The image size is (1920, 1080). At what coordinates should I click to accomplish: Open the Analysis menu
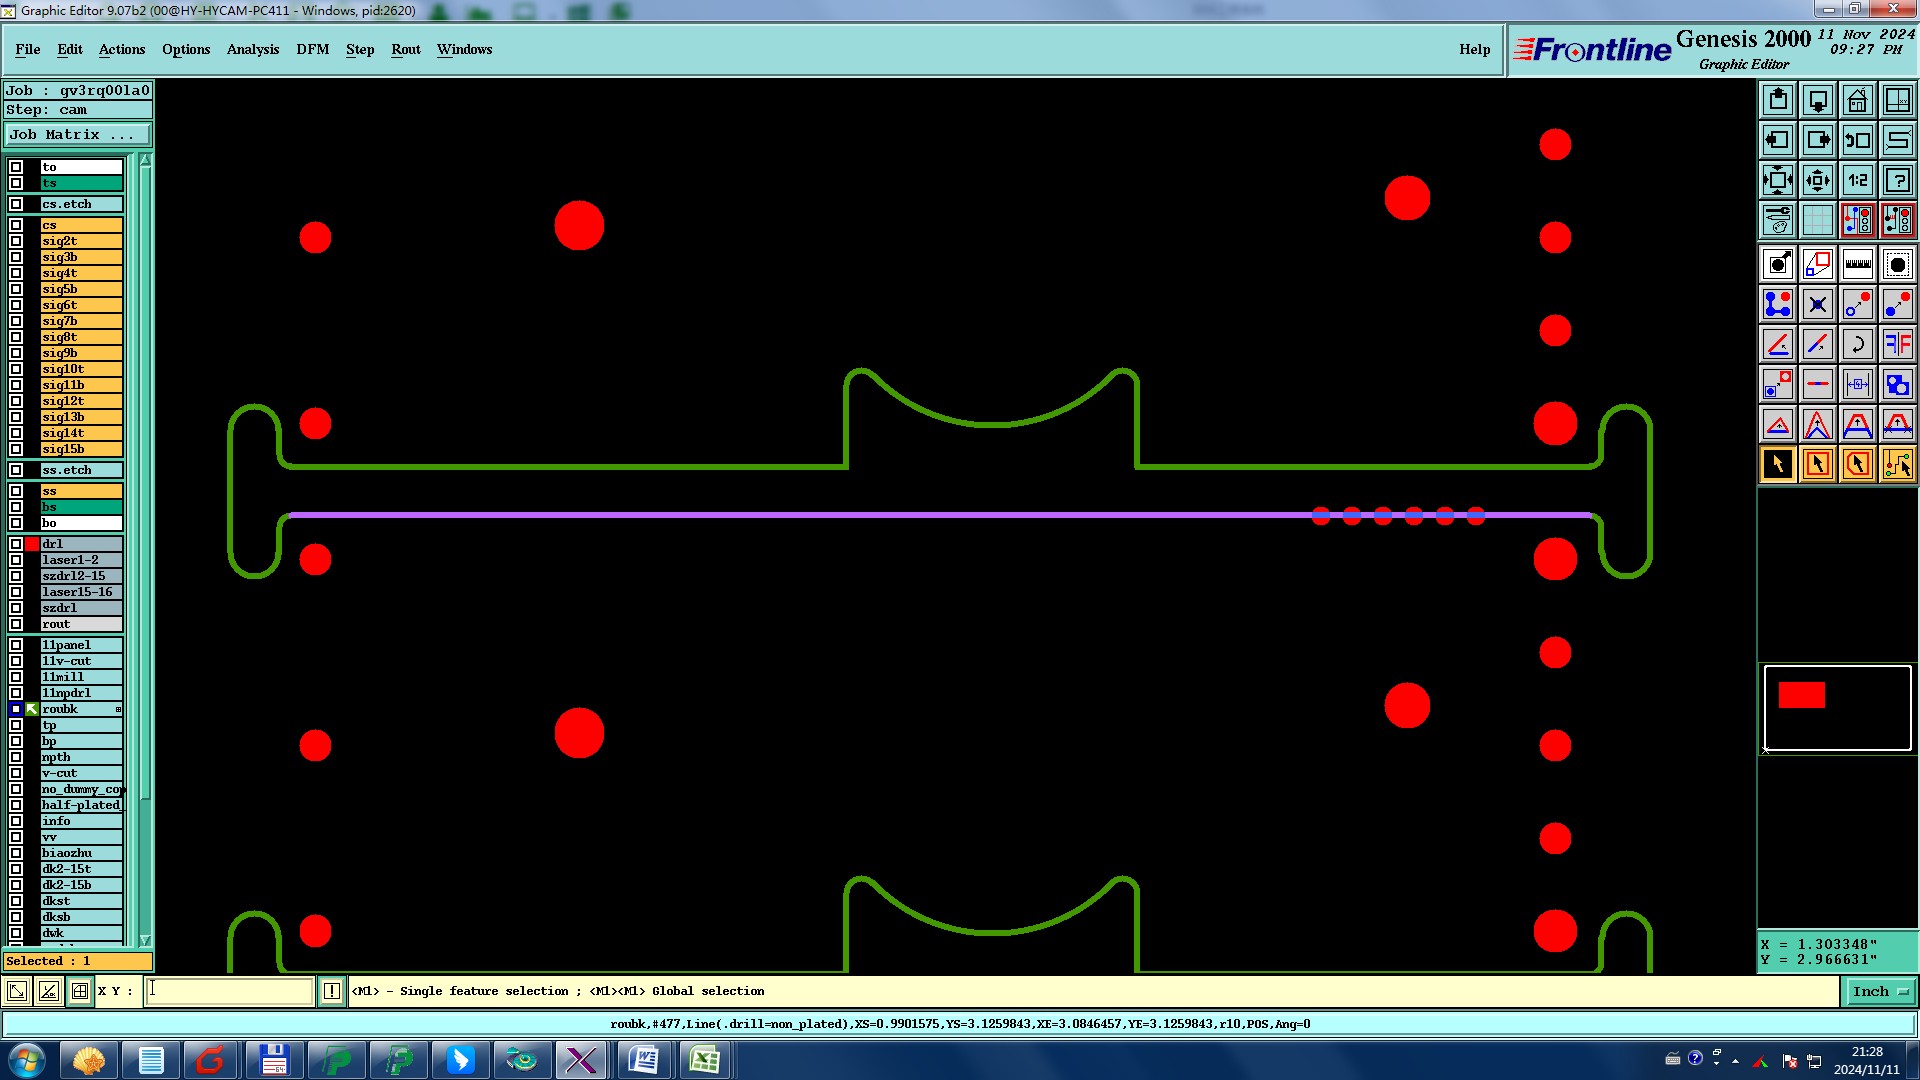(252, 49)
